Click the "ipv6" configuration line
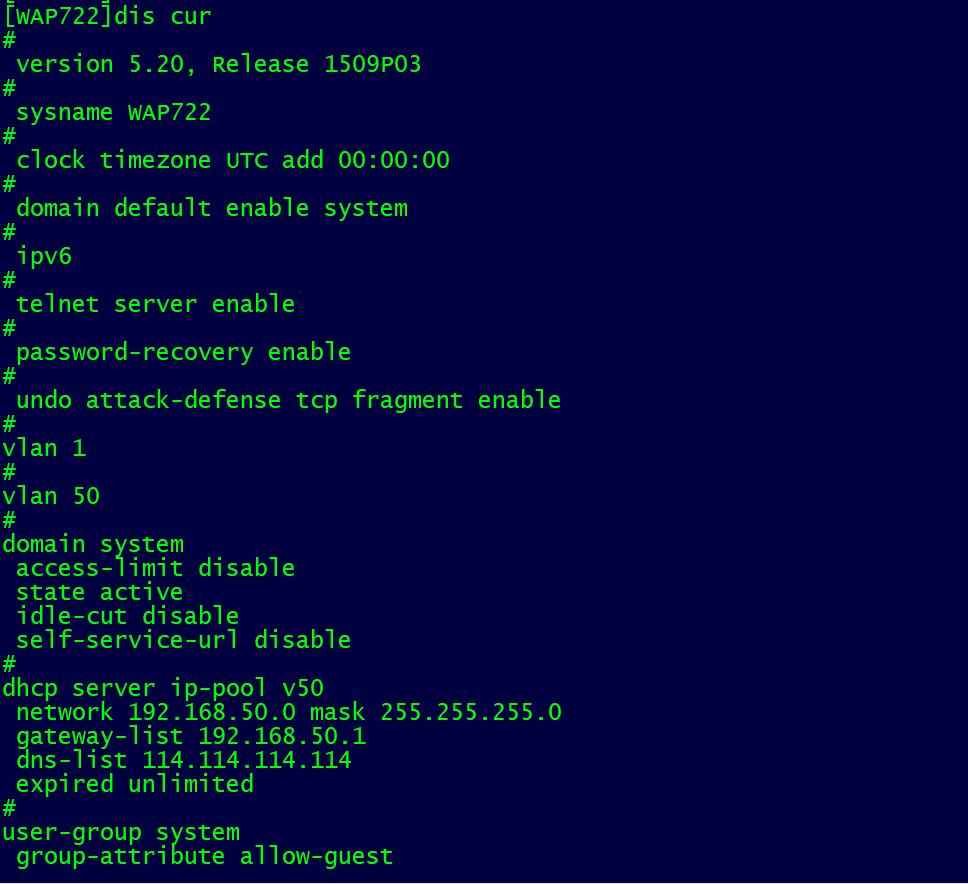The height and width of the screenshot is (884, 968). coord(44,256)
